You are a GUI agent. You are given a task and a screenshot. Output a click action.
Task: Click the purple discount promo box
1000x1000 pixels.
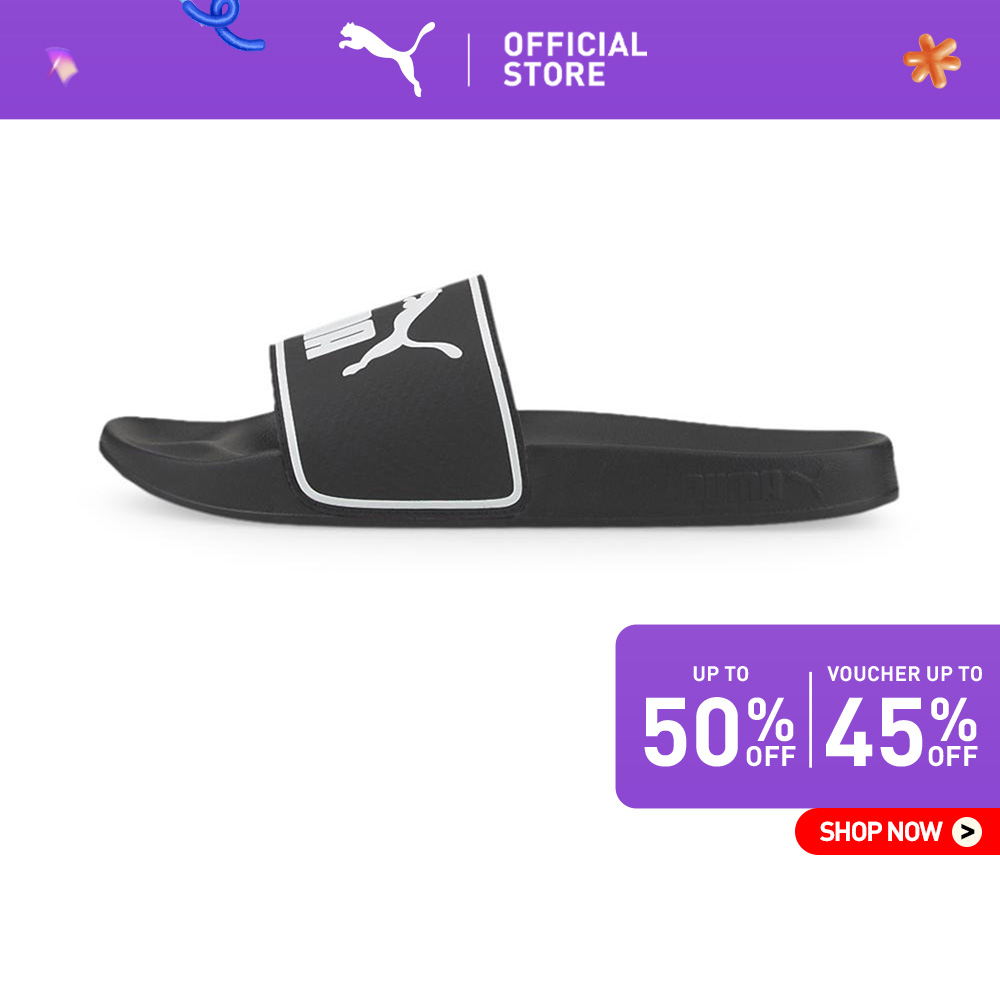807,716
